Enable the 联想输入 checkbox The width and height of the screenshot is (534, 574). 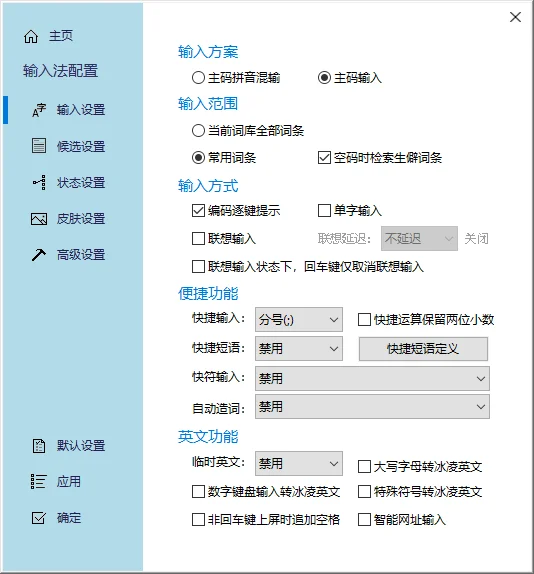198,239
